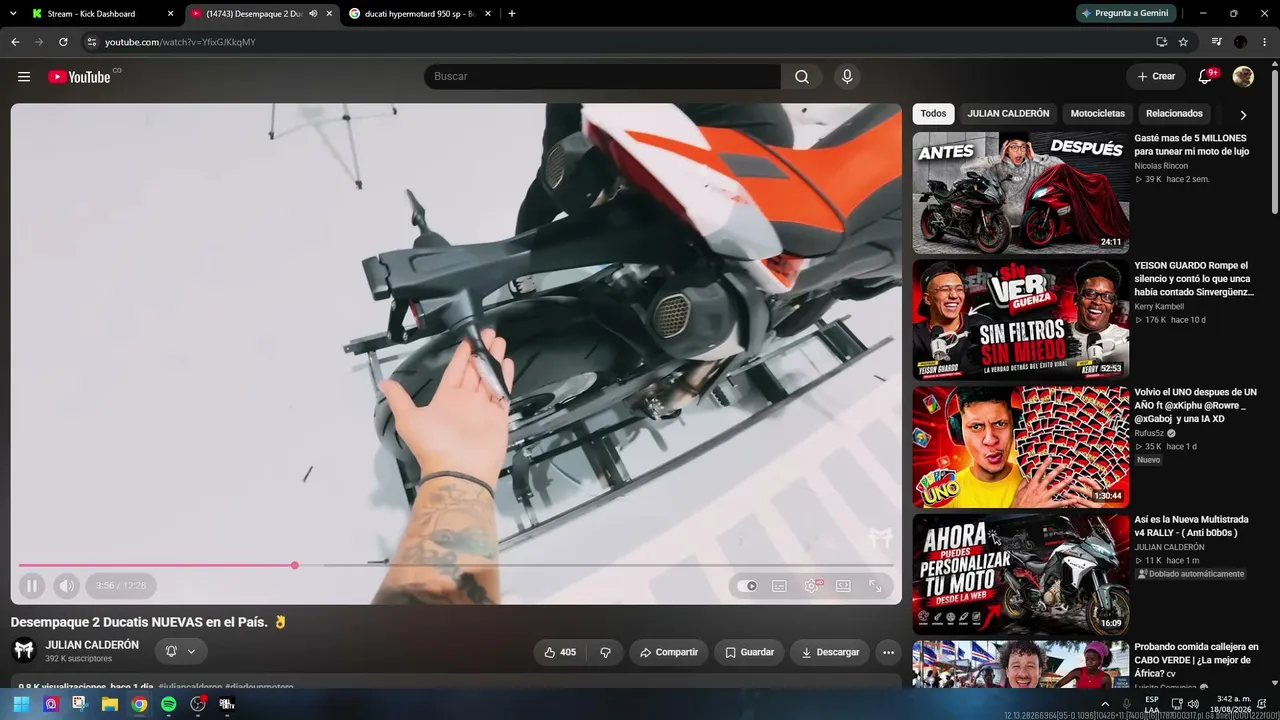Select the JULIAN CALDERÓN filter chip
The width and height of the screenshot is (1280, 720).
click(x=1008, y=114)
